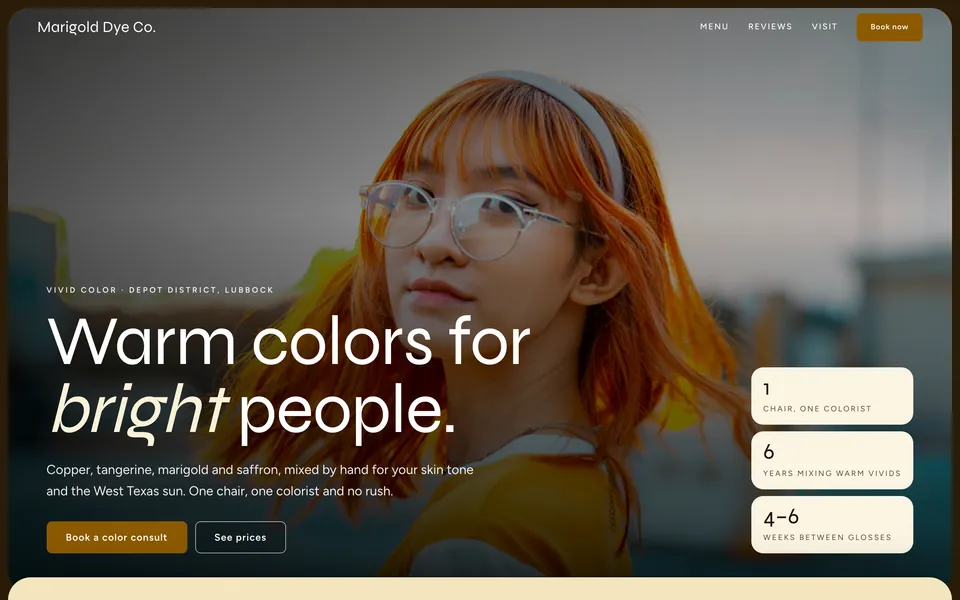Click the 'Warm colors for' headline text
Screen dimensions: 960x600
pyautogui.click(x=289, y=342)
